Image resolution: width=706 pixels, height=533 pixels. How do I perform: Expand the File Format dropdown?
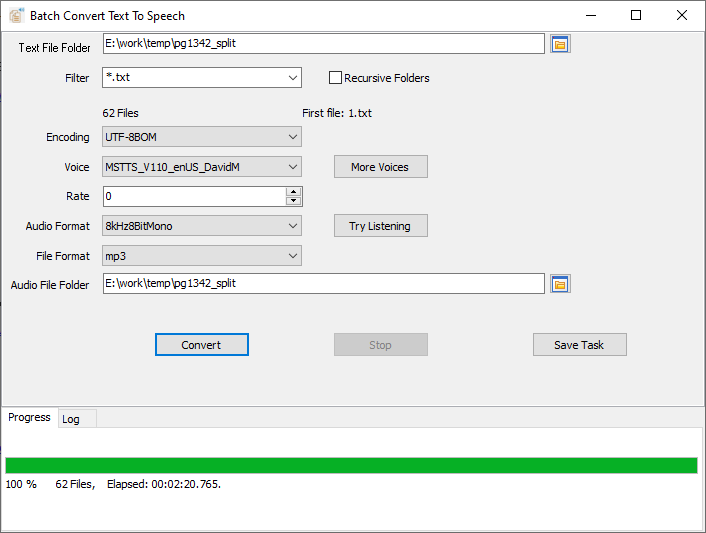pyautogui.click(x=293, y=256)
